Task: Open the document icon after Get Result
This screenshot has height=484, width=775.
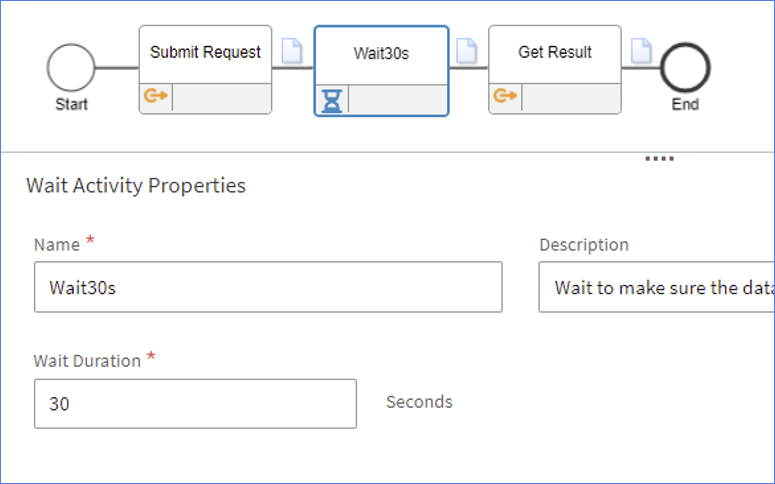Action: coord(641,51)
